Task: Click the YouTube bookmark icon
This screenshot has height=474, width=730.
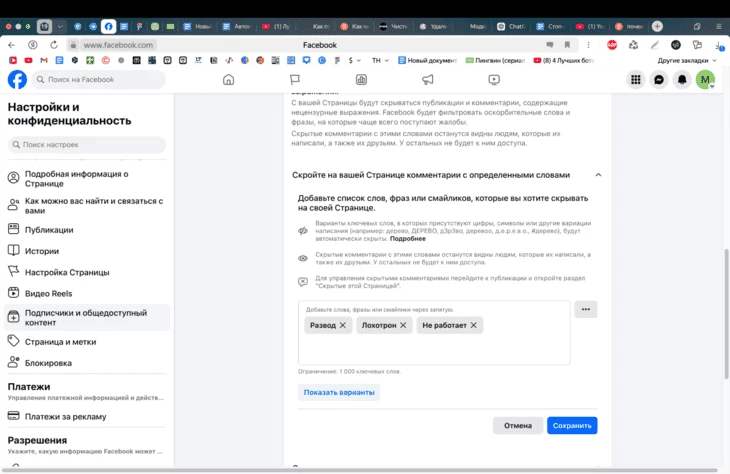Action: click(x=28, y=61)
